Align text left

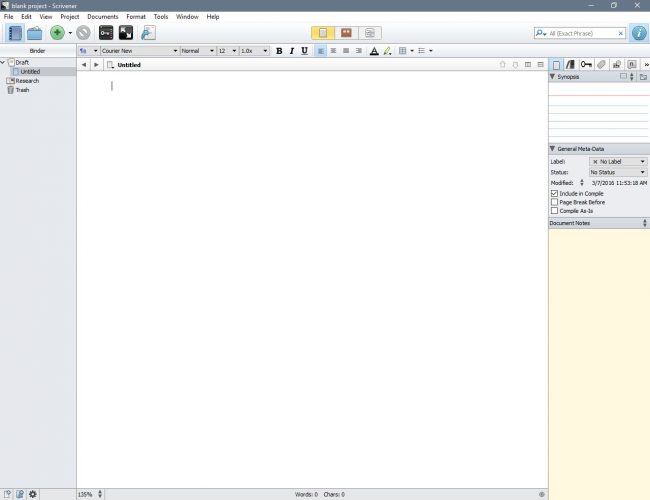(321, 51)
